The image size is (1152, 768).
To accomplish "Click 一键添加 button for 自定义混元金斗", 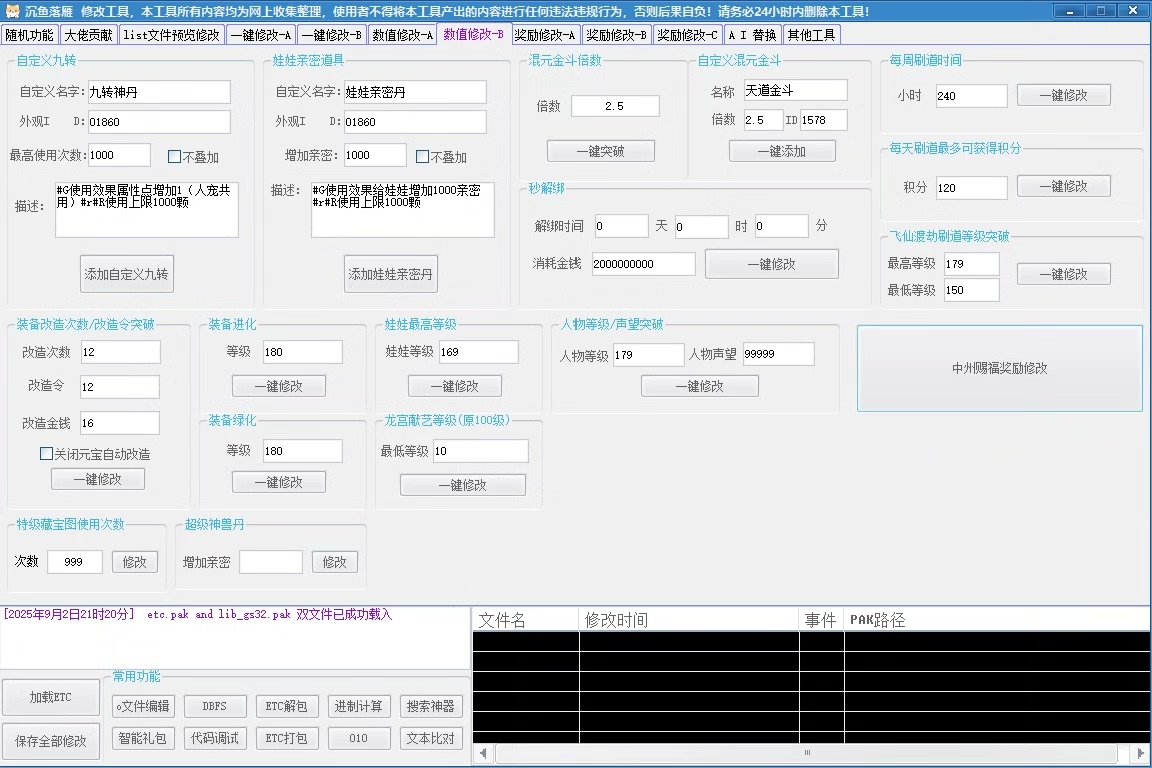I will pyautogui.click(x=782, y=151).
